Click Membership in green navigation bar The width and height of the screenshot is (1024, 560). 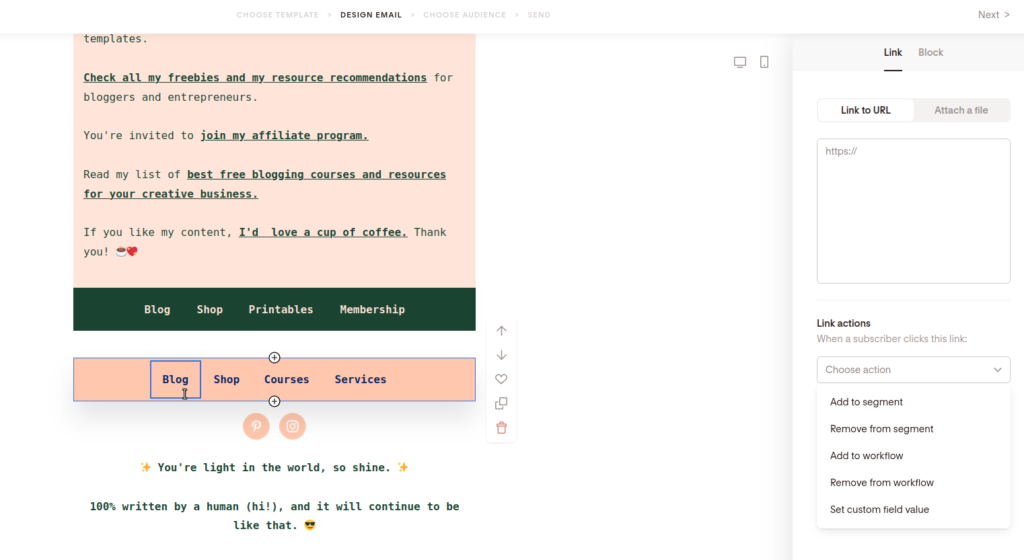tap(372, 309)
